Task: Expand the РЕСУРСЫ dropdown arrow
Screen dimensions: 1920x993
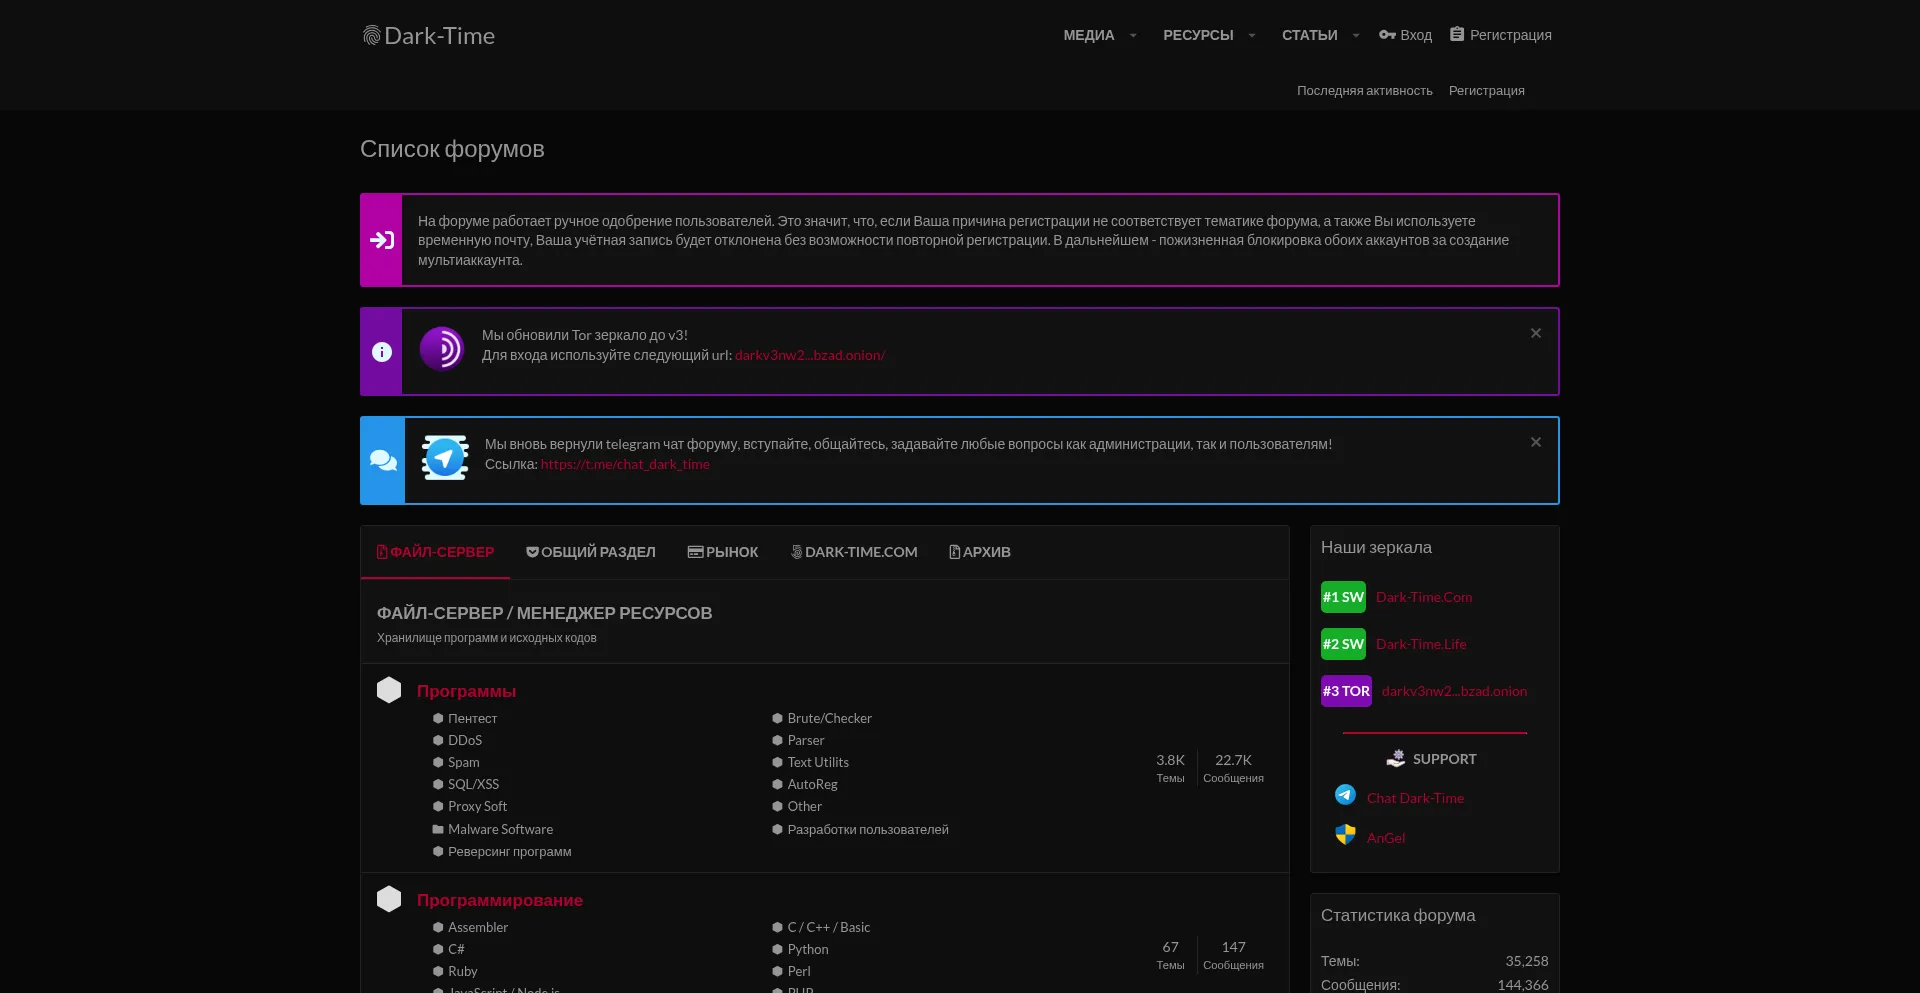Action: pyautogui.click(x=1252, y=36)
